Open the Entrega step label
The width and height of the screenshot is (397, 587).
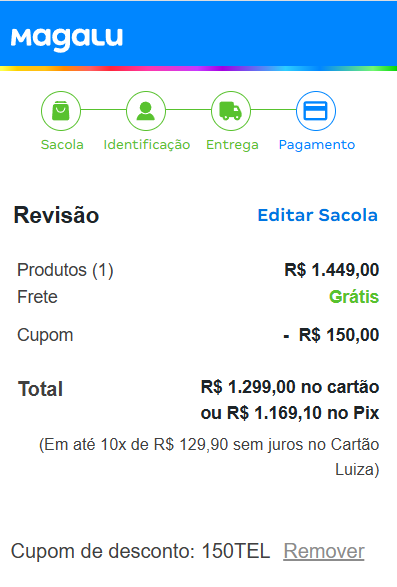[232, 145]
